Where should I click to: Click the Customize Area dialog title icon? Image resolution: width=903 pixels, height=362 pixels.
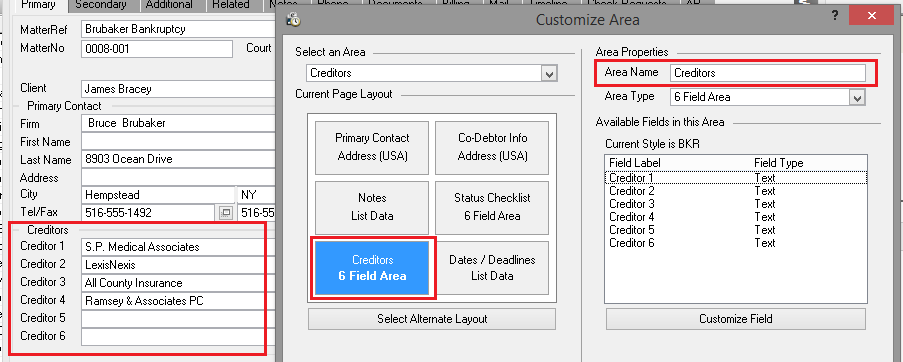click(x=294, y=20)
